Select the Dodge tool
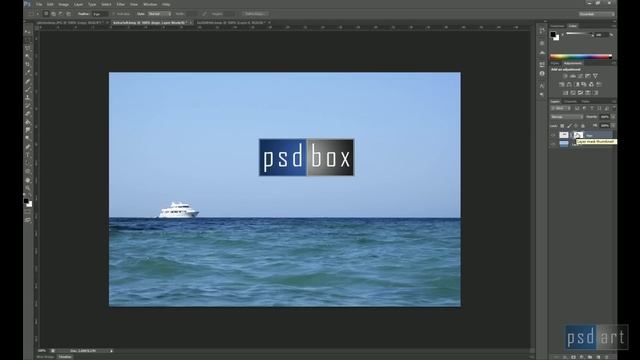This screenshot has width=640, height=360. tap(28, 139)
